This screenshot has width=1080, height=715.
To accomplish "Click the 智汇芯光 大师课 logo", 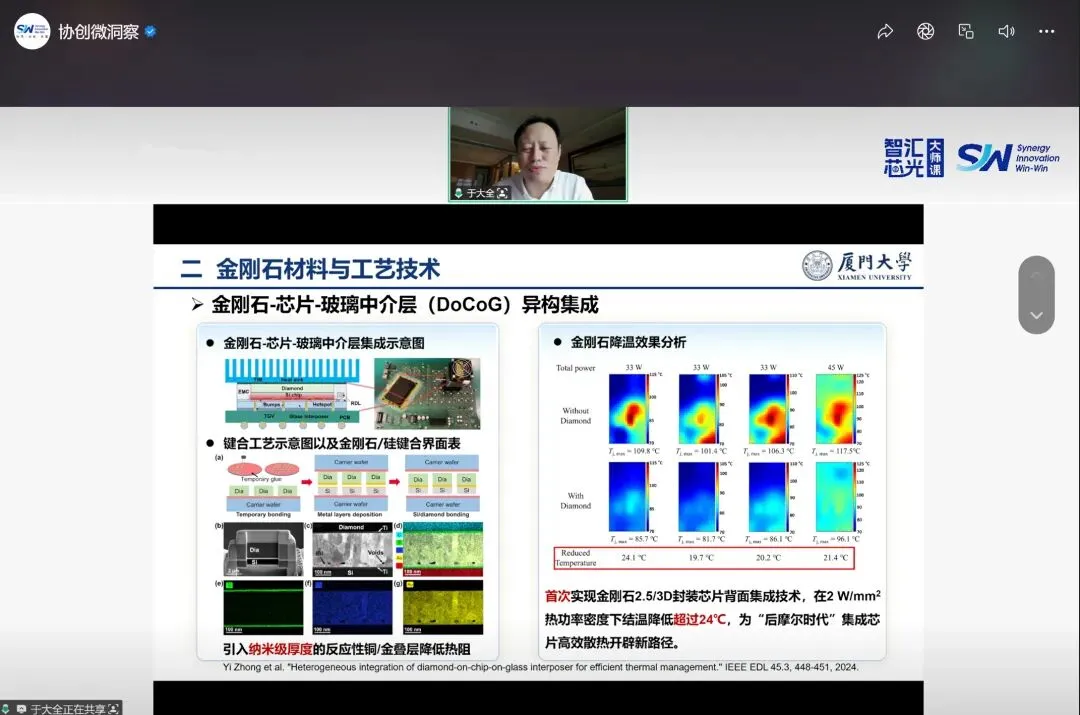I will pos(913,158).
